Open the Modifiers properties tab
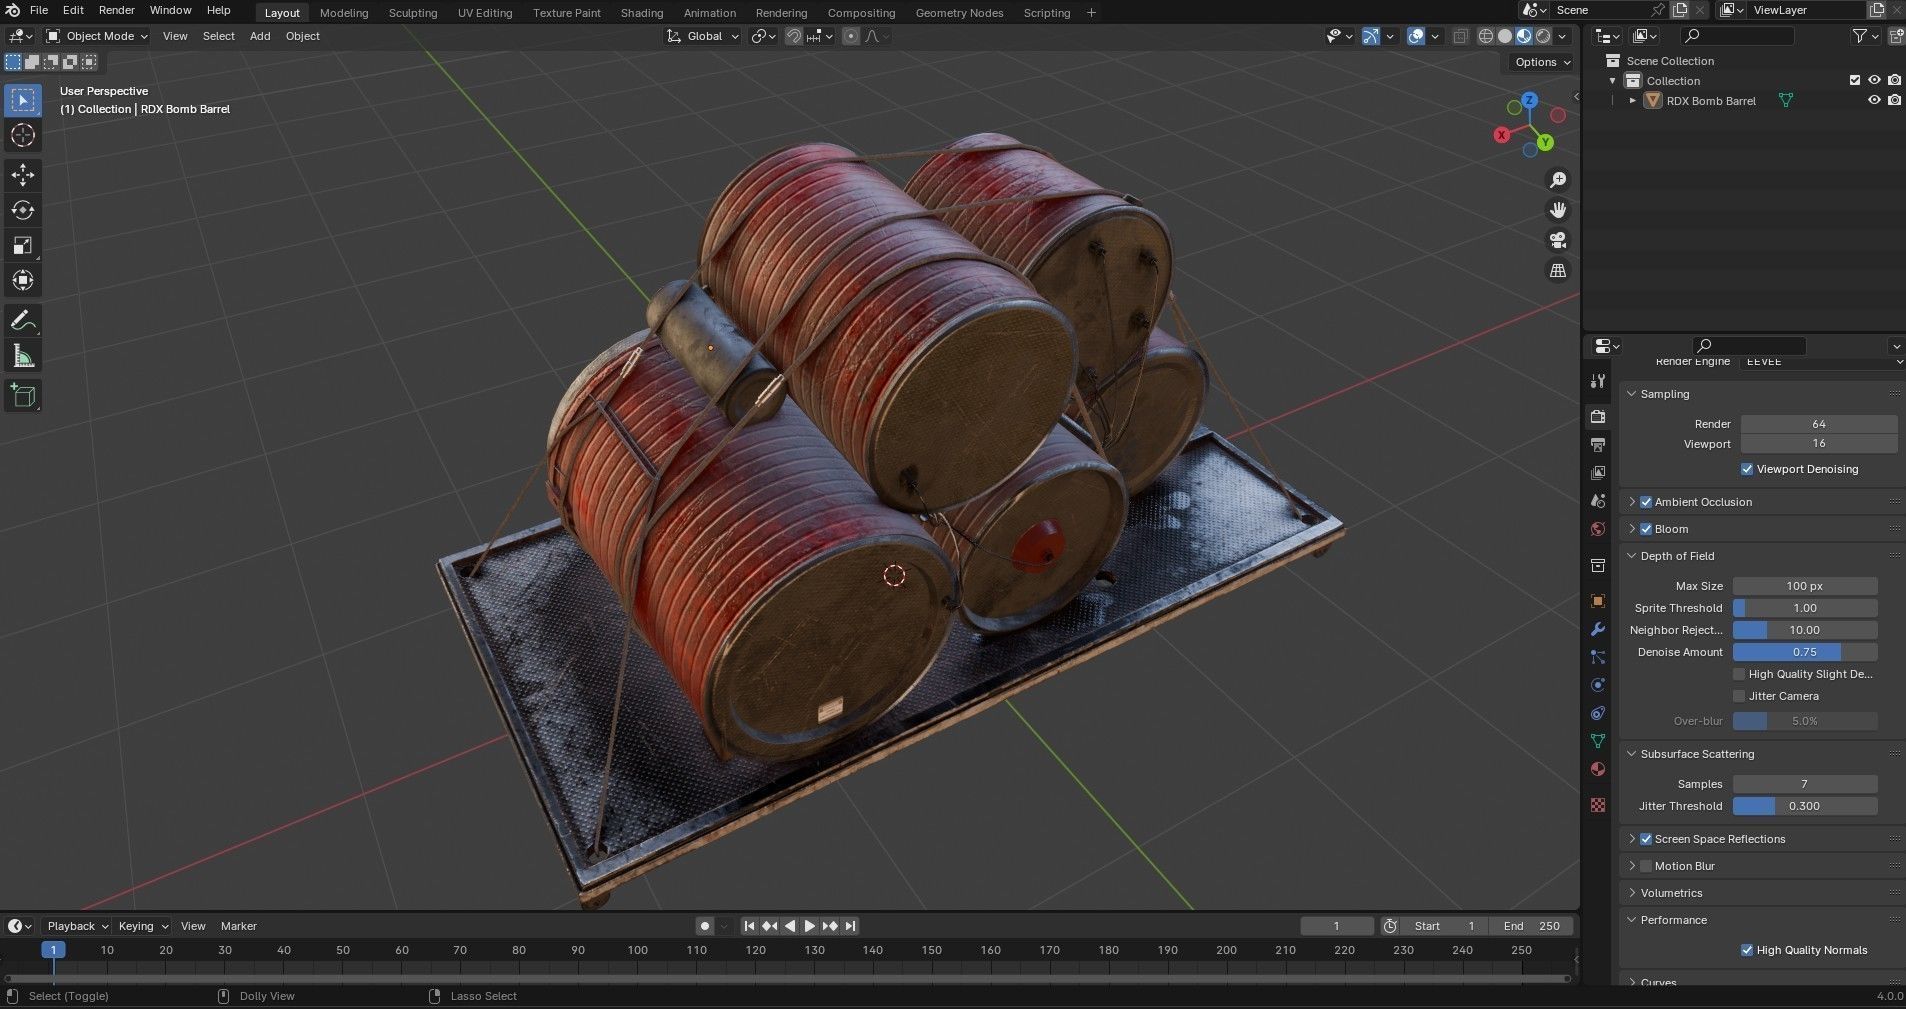Image resolution: width=1906 pixels, height=1009 pixels. (1598, 629)
